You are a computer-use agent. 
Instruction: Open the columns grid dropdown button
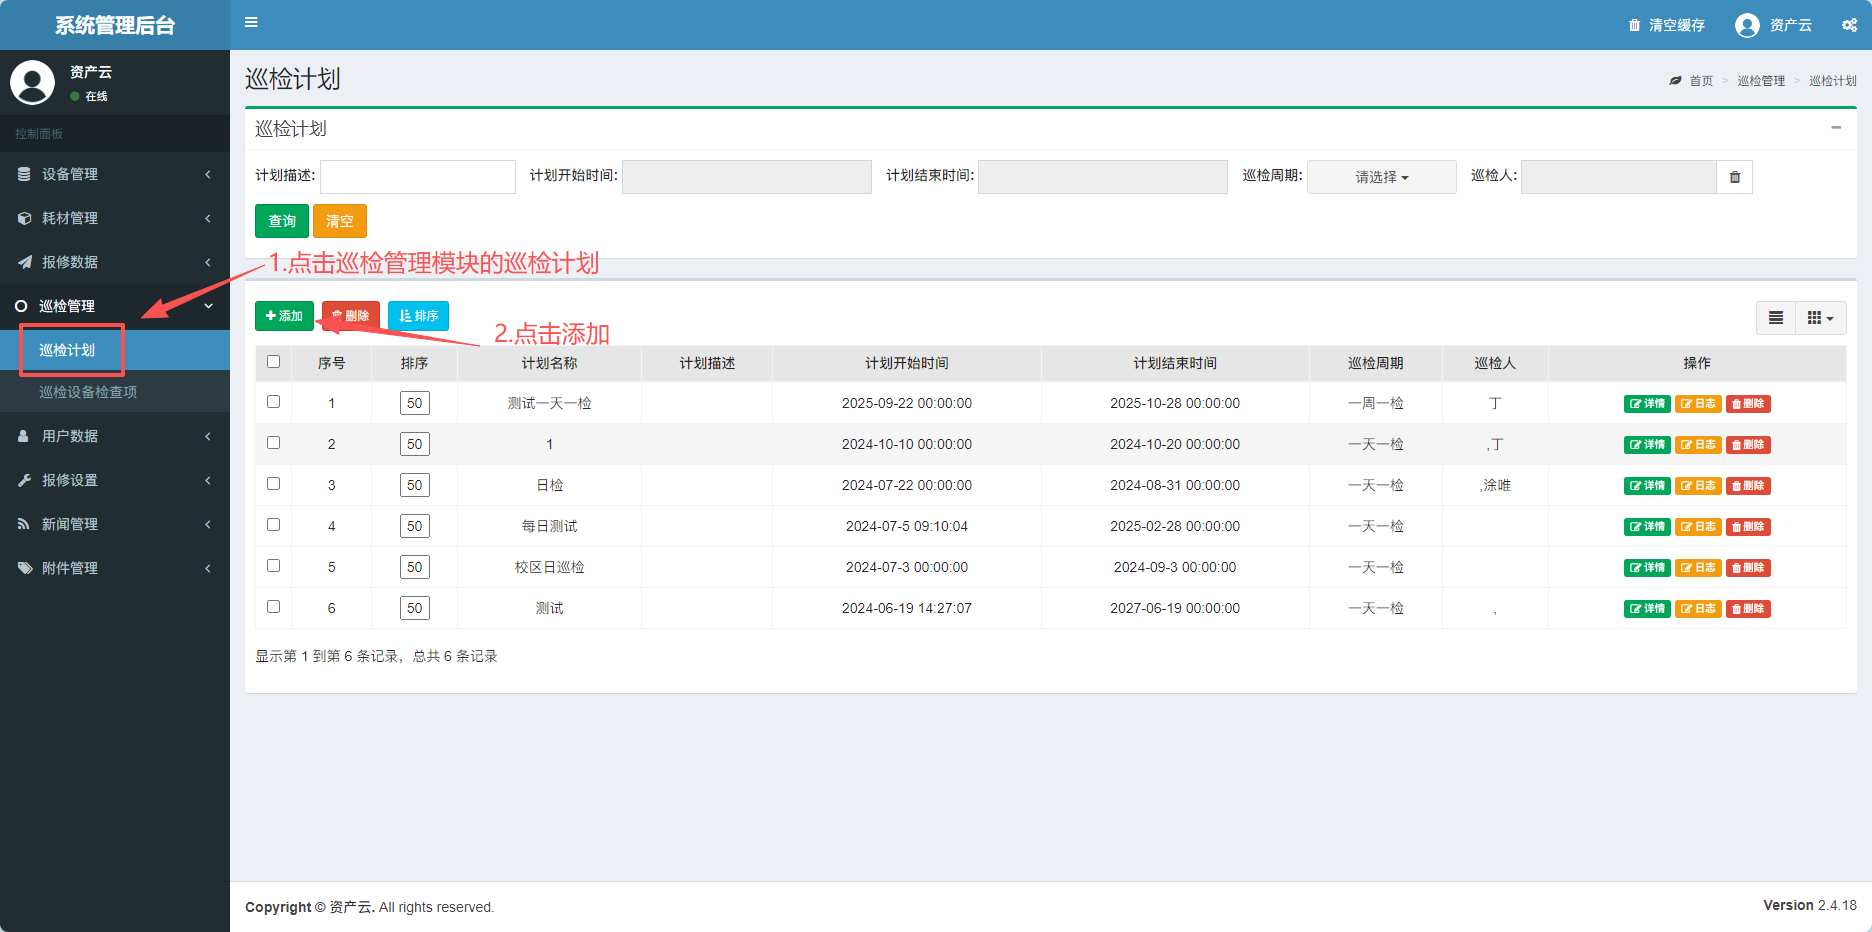(1820, 318)
